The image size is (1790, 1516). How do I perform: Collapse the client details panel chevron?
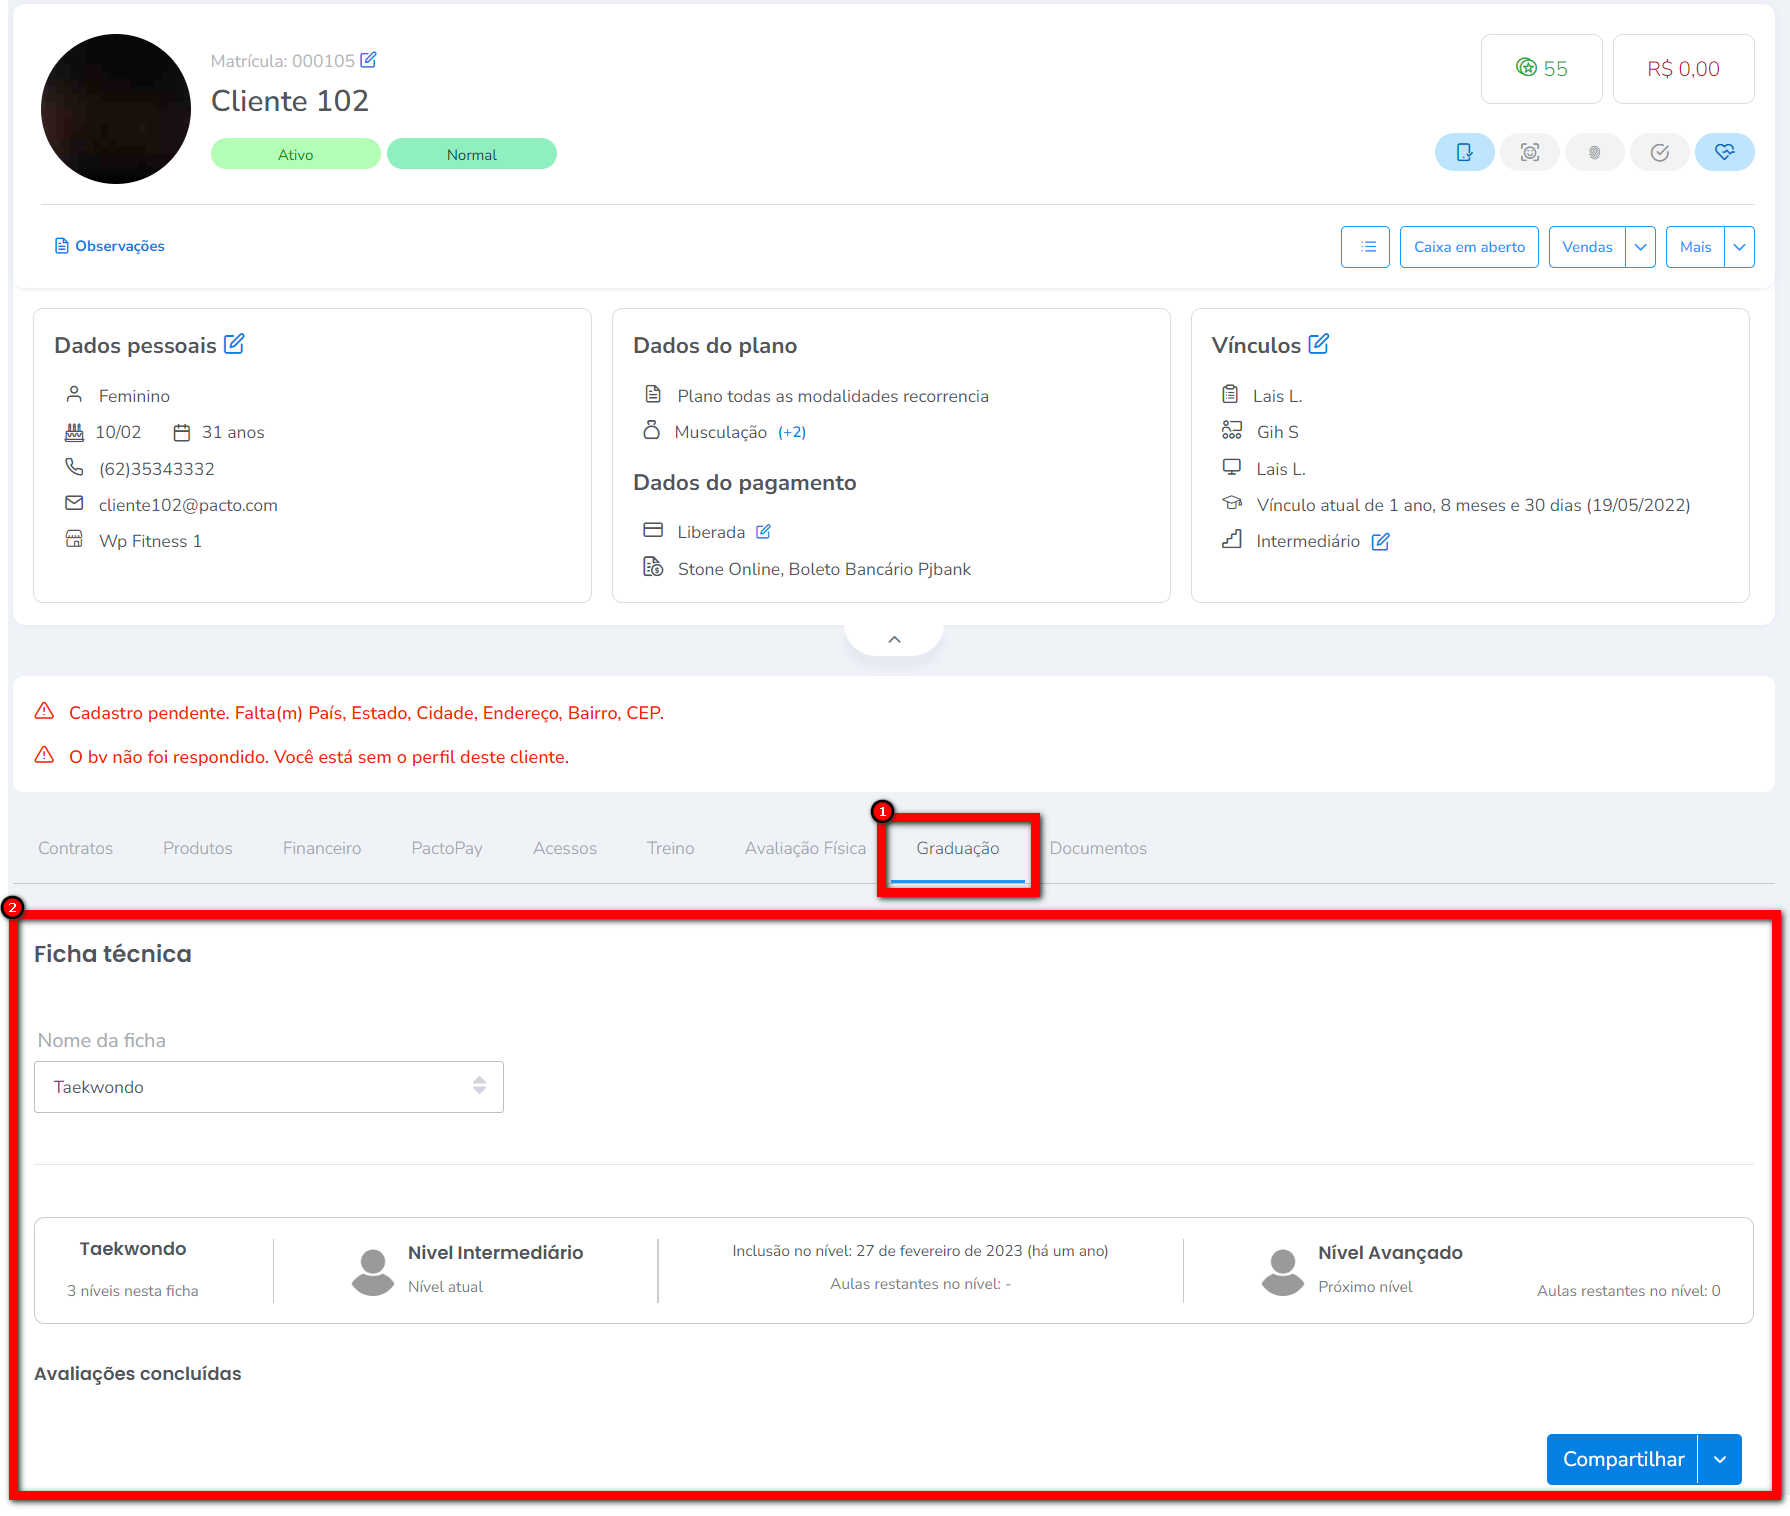pyautogui.click(x=894, y=639)
